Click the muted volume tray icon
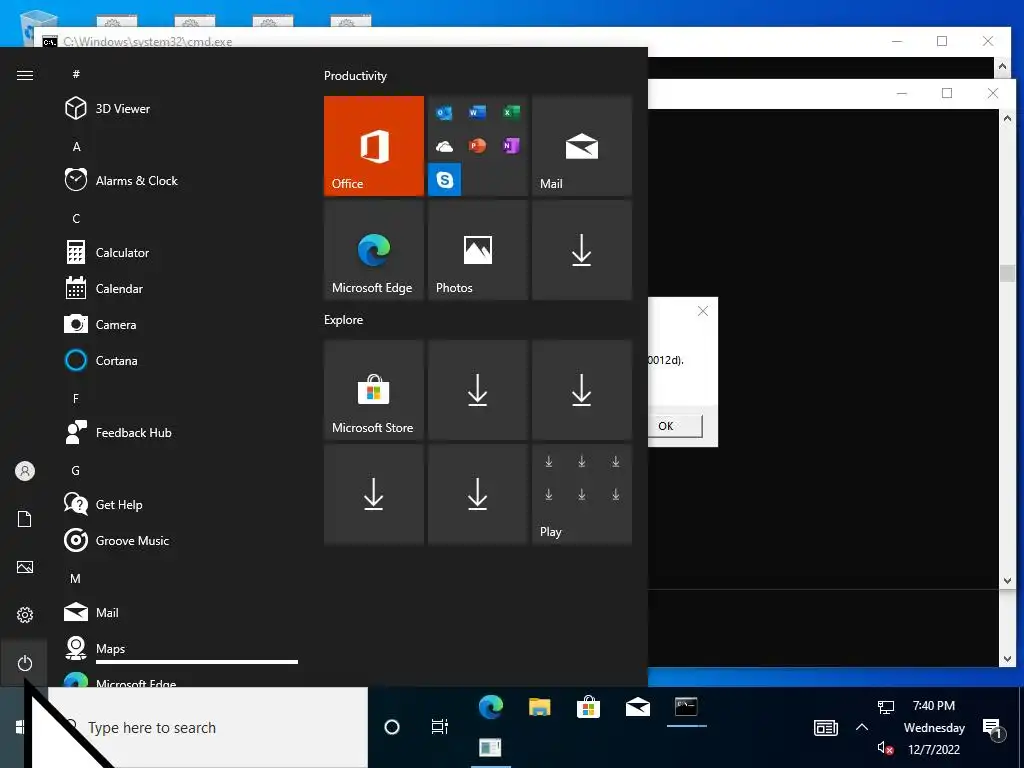Viewport: 1024px width, 768px height. click(x=885, y=748)
